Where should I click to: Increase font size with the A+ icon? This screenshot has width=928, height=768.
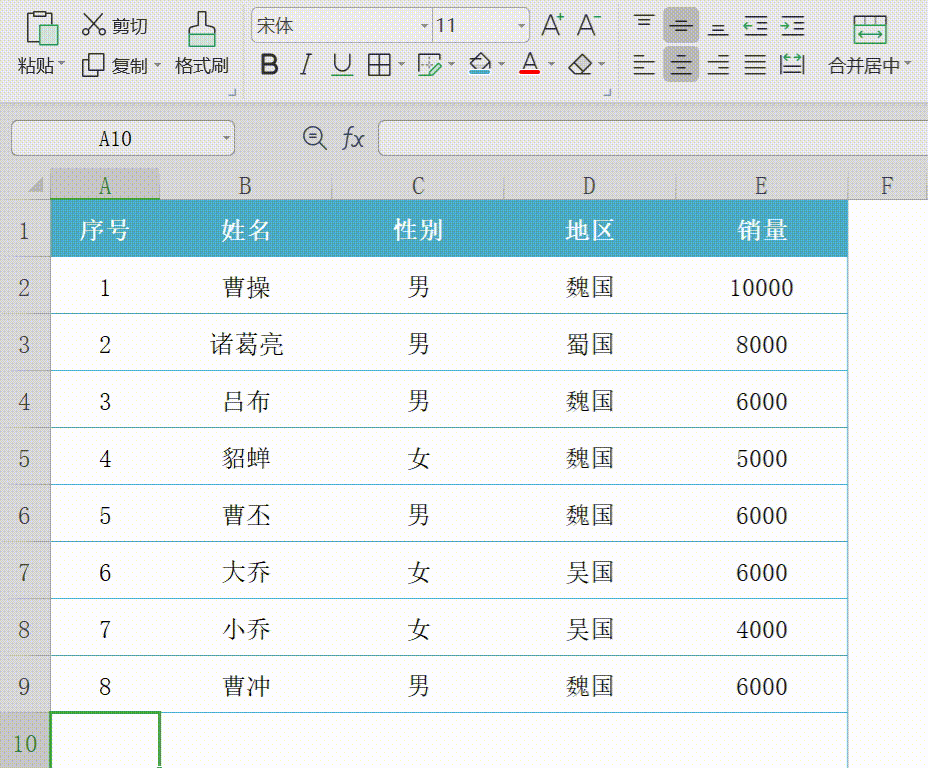551,26
